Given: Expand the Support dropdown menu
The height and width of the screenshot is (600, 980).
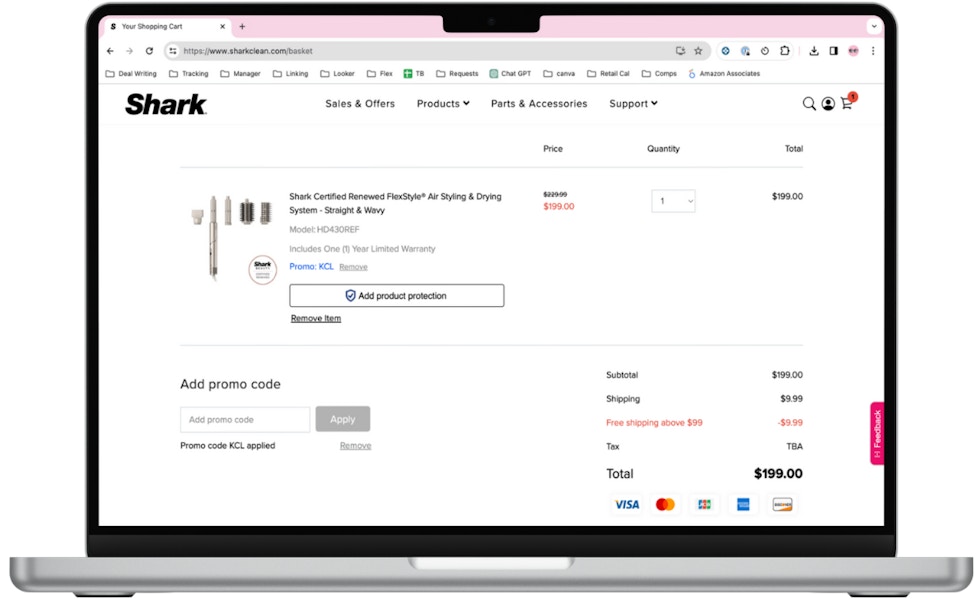Looking at the screenshot, I should [633, 104].
